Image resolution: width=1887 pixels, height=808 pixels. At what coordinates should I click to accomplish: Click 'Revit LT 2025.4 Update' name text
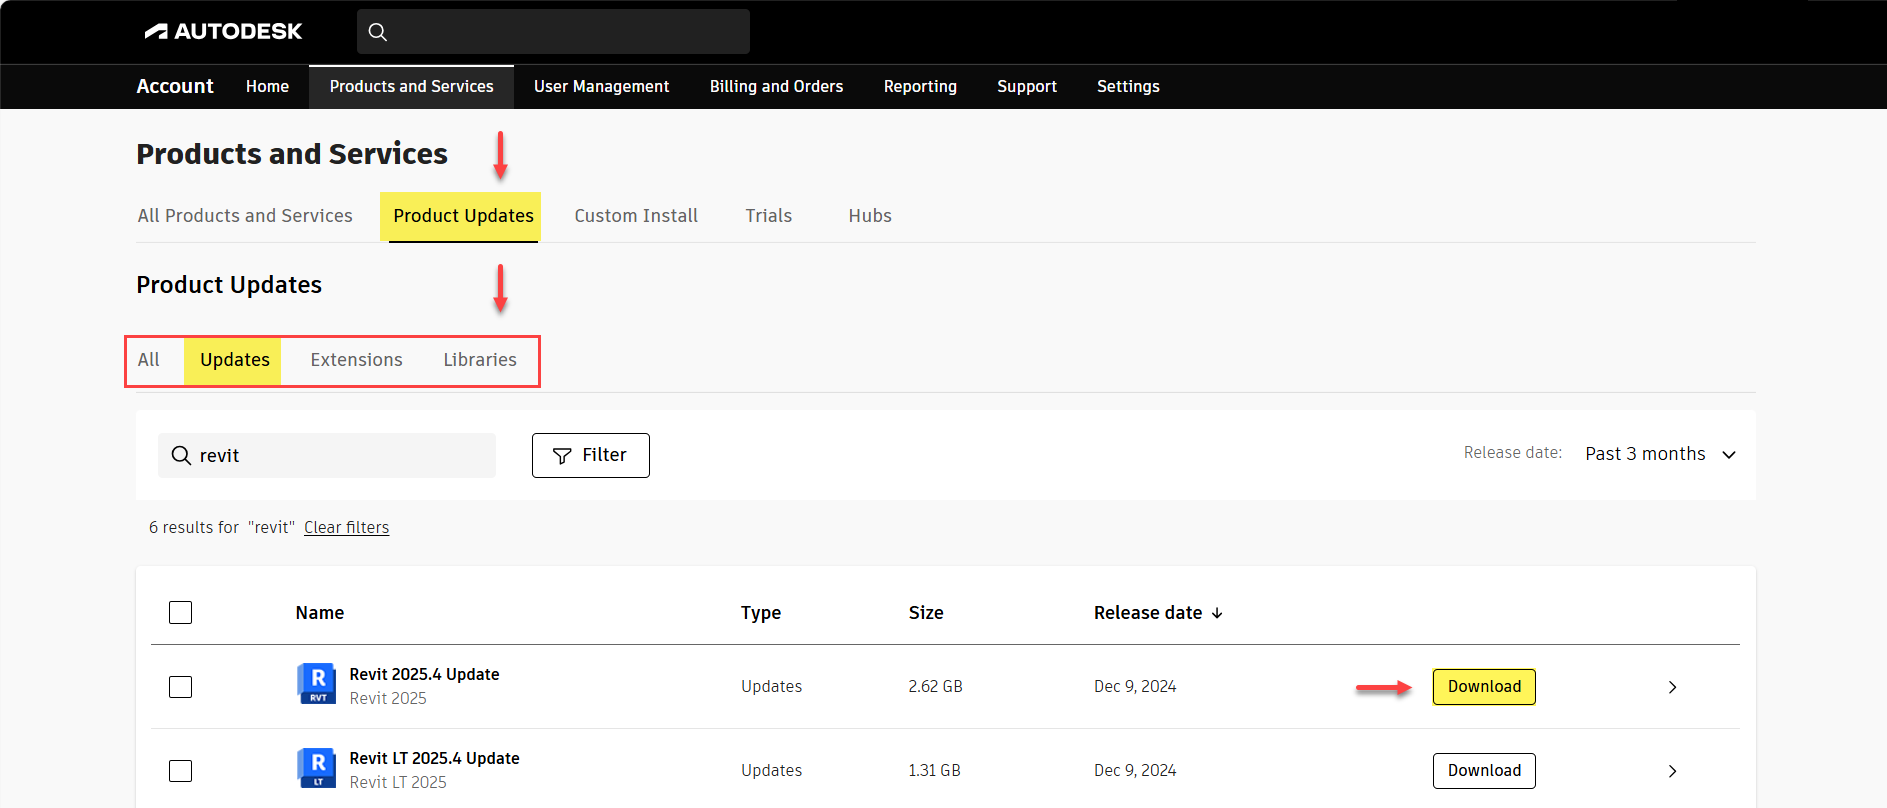(x=434, y=758)
